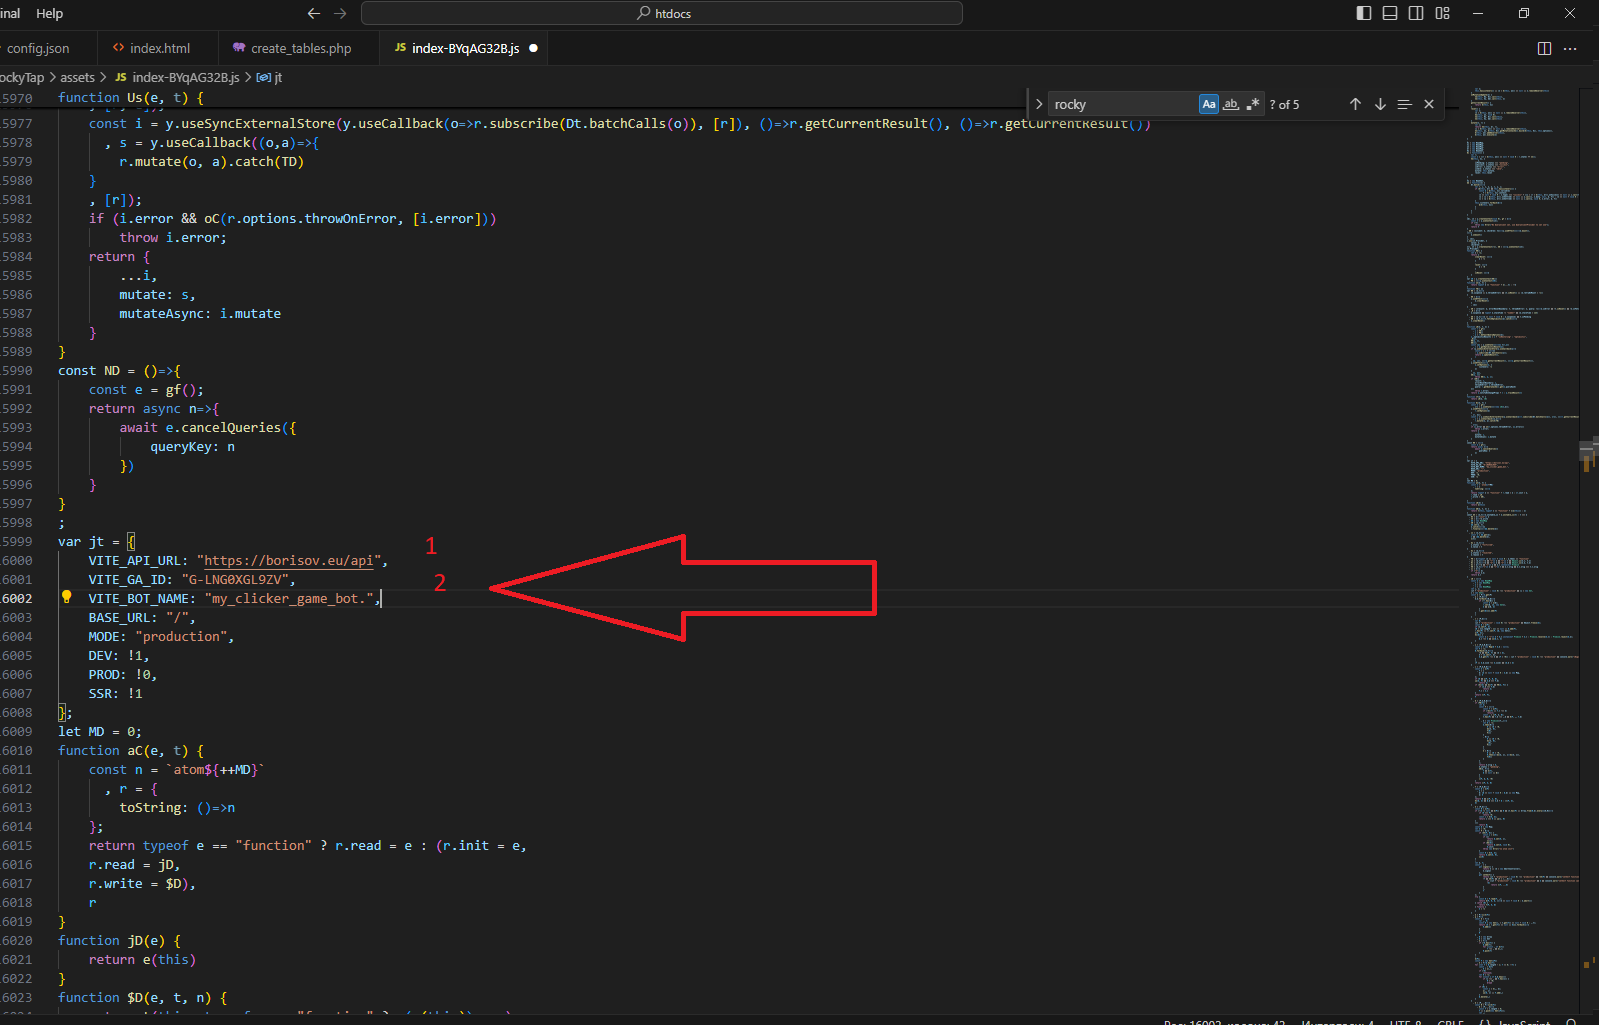Select the assets breadcrumb folder

[x=77, y=77]
